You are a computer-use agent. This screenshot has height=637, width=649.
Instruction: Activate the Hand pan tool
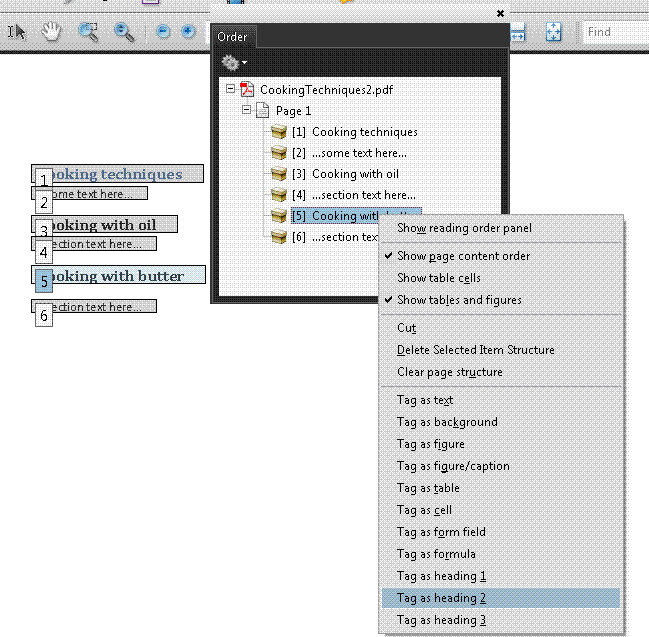pyautogui.click(x=52, y=32)
